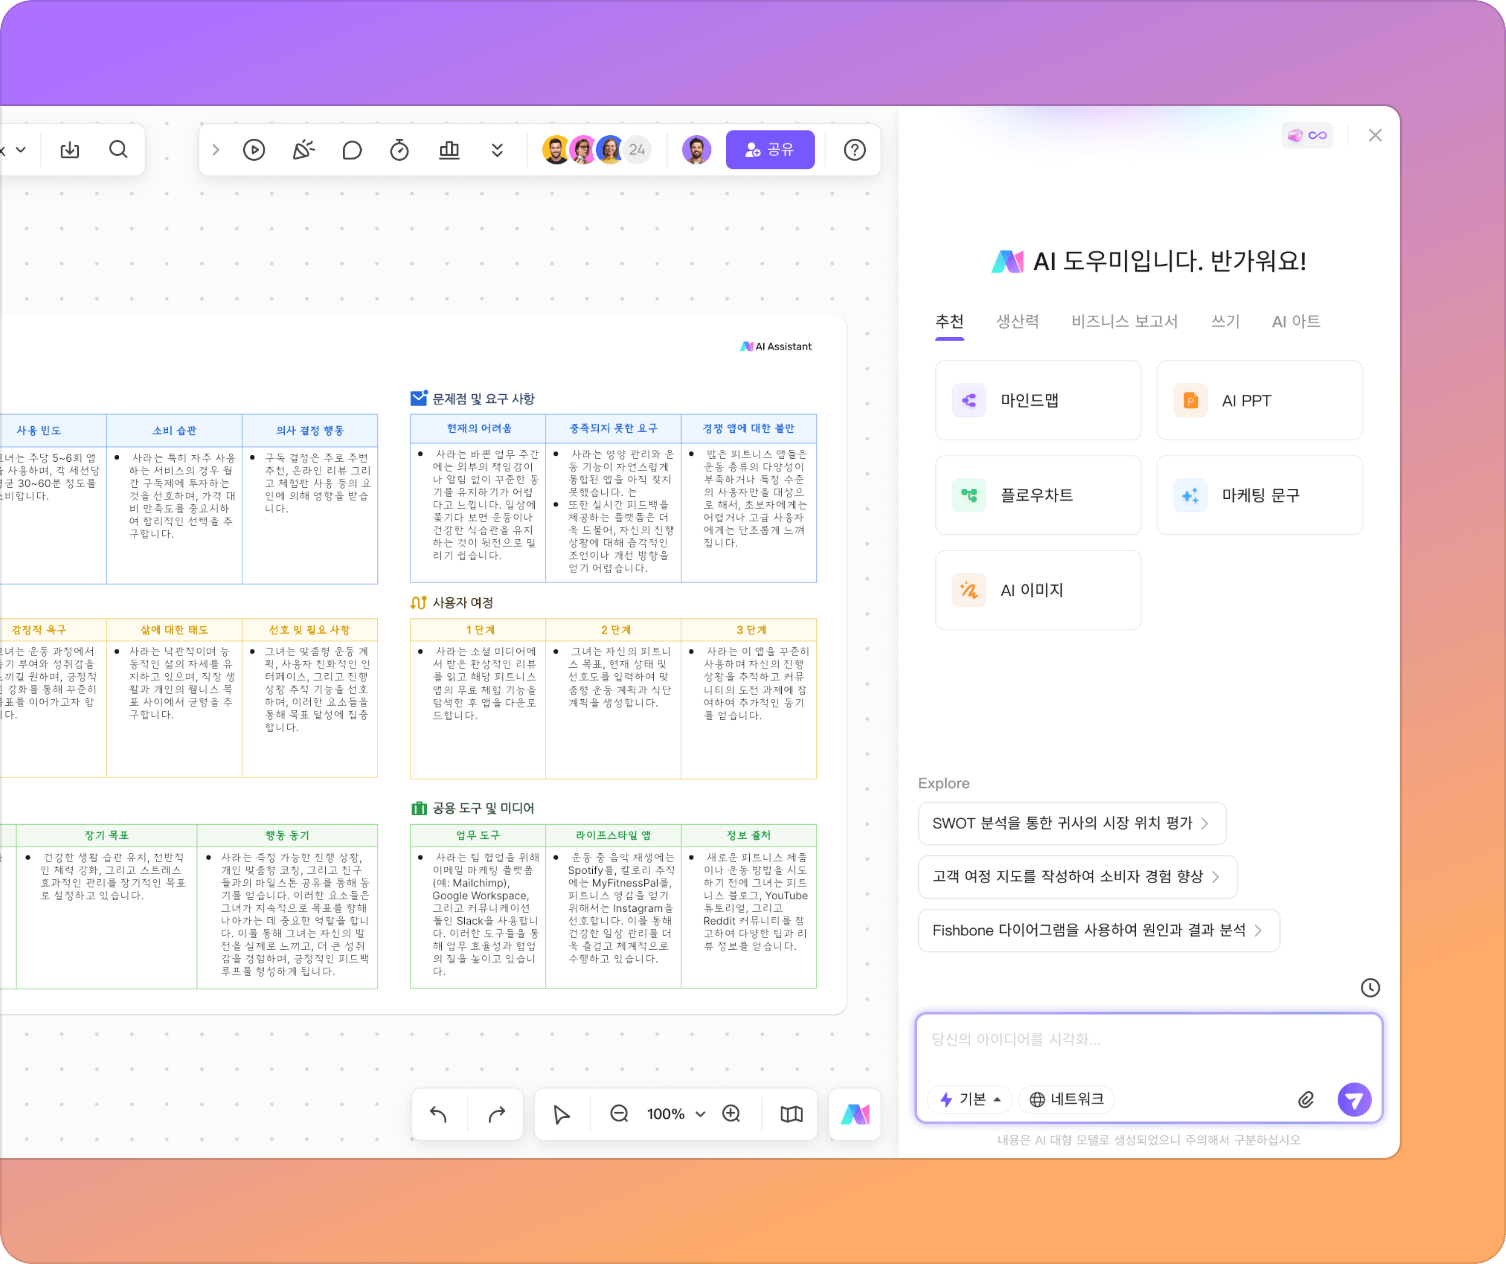Send the prompt with purple send button
This screenshot has height=1264, width=1506.
1354,1100
